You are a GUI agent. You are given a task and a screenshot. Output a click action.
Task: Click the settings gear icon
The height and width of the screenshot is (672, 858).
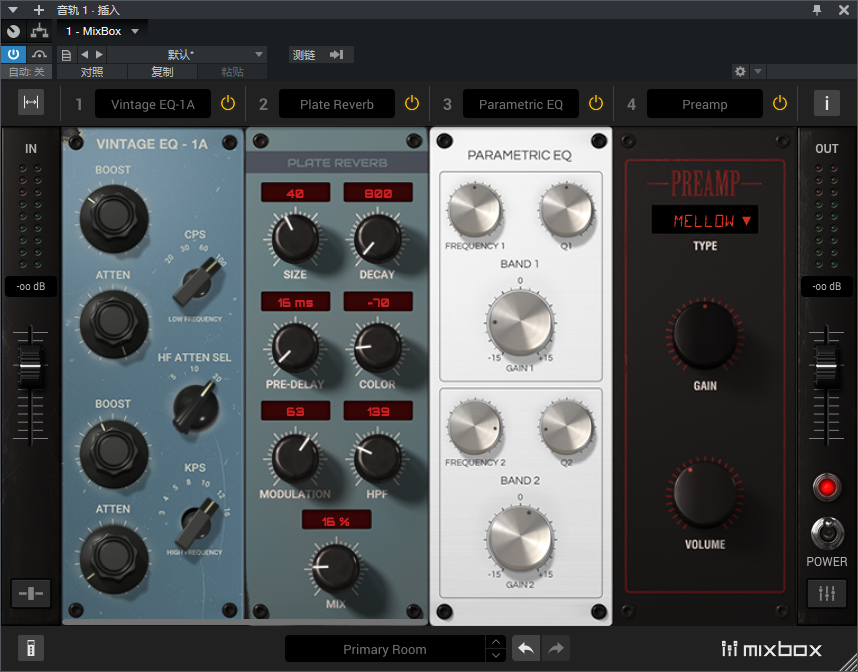coord(740,72)
